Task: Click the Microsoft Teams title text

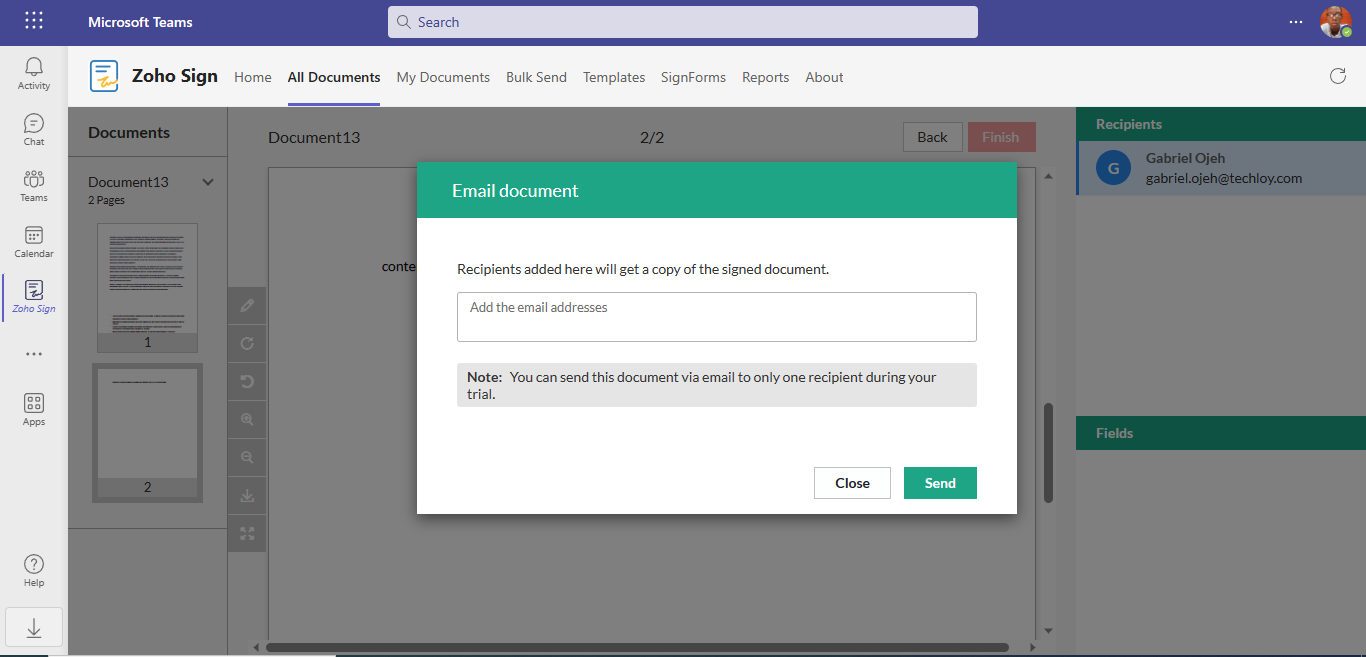Action: [140, 22]
